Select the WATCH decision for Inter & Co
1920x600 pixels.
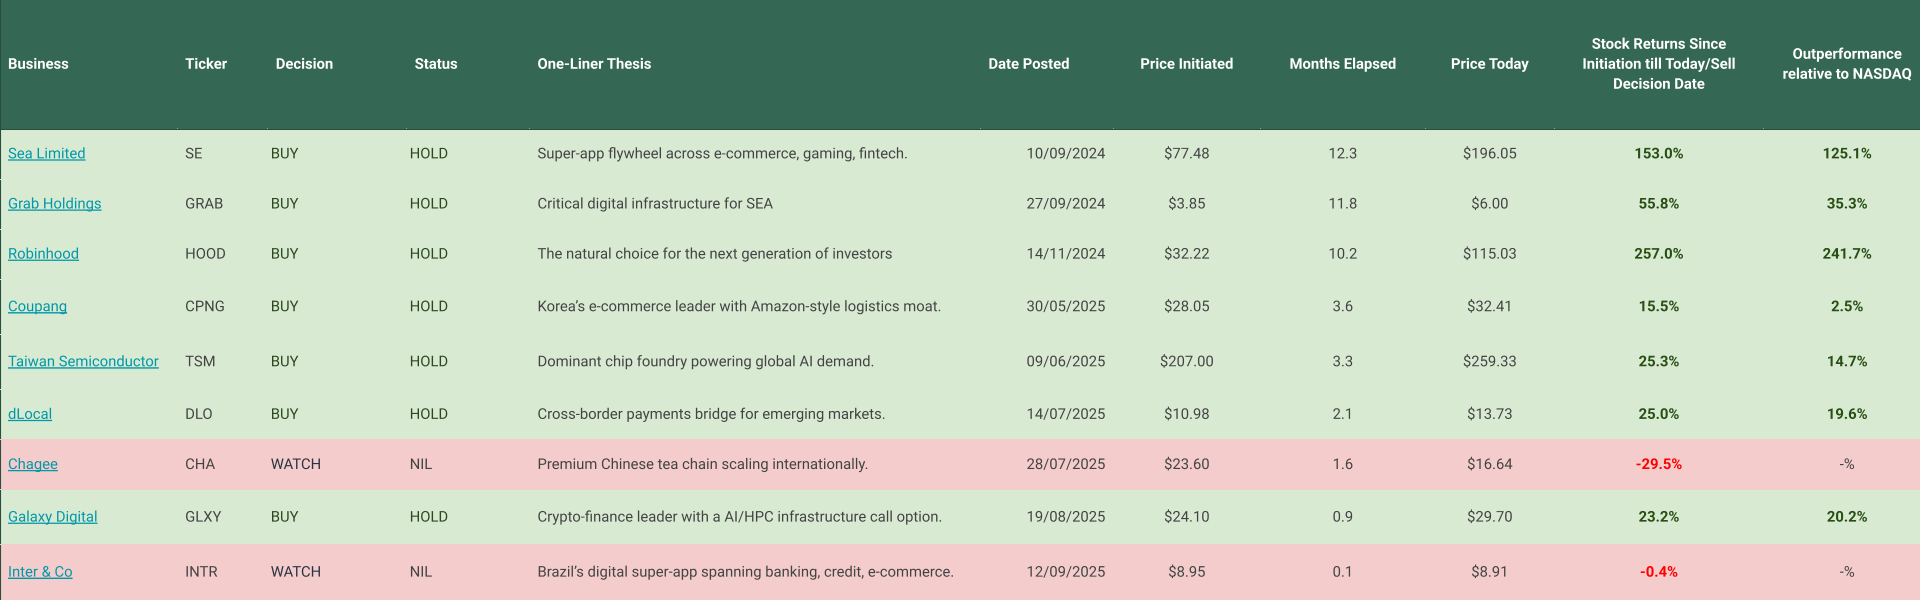[295, 572]
